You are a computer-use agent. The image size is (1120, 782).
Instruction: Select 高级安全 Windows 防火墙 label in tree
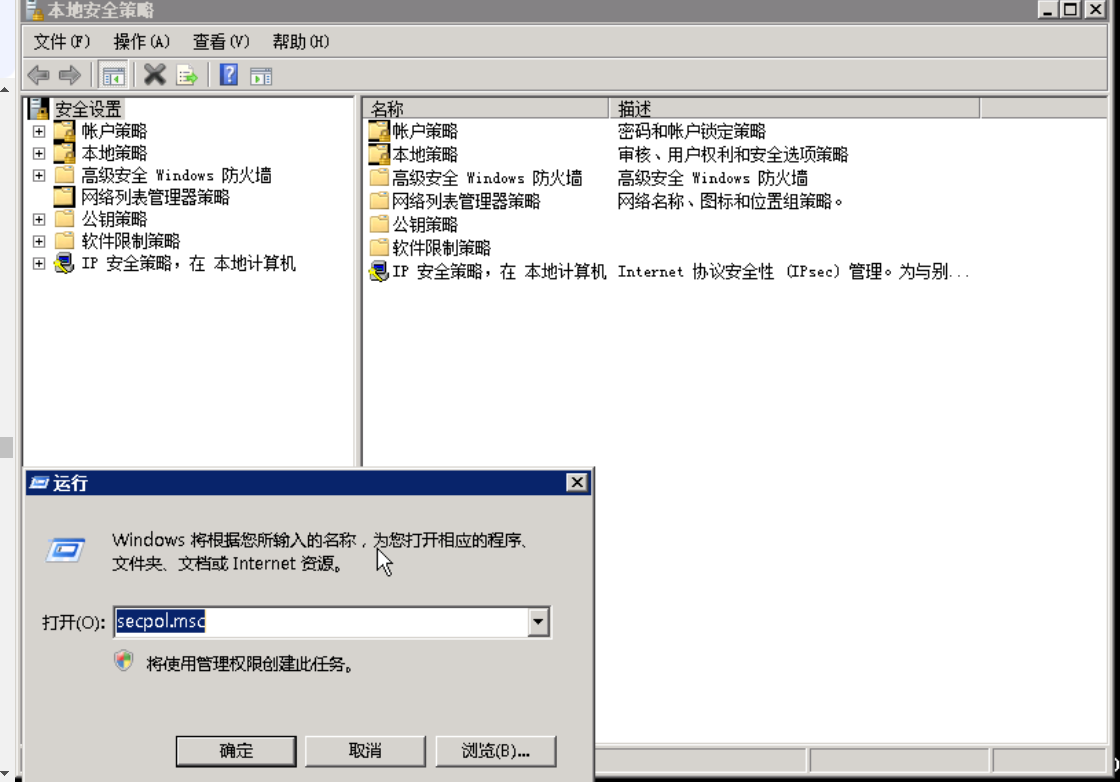(x=176, y=175)
